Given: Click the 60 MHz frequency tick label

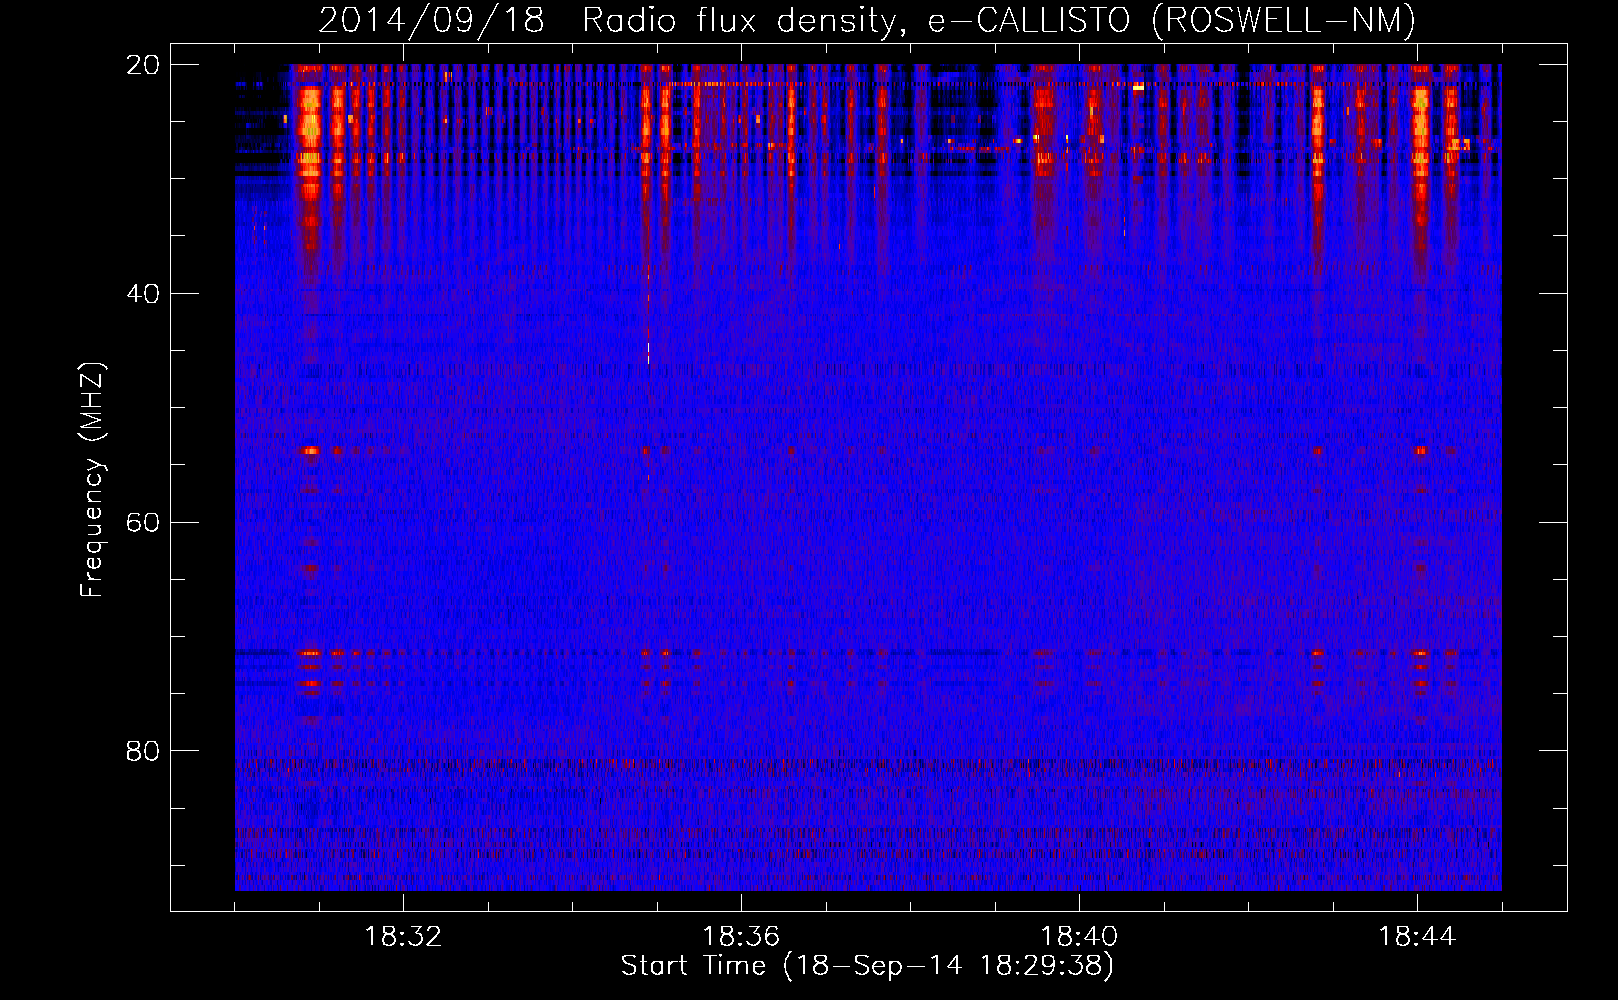Looking at the screenshot, I should tap(143, 522).
